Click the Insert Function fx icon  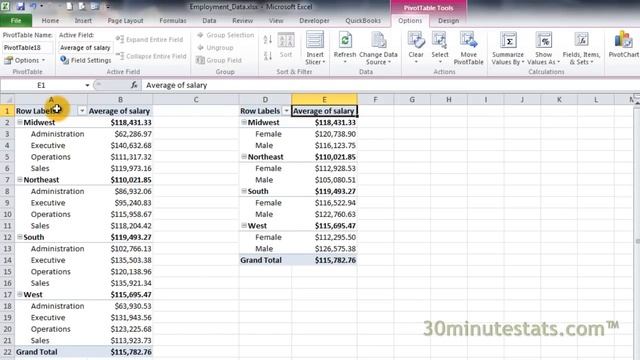click(134, 85)
